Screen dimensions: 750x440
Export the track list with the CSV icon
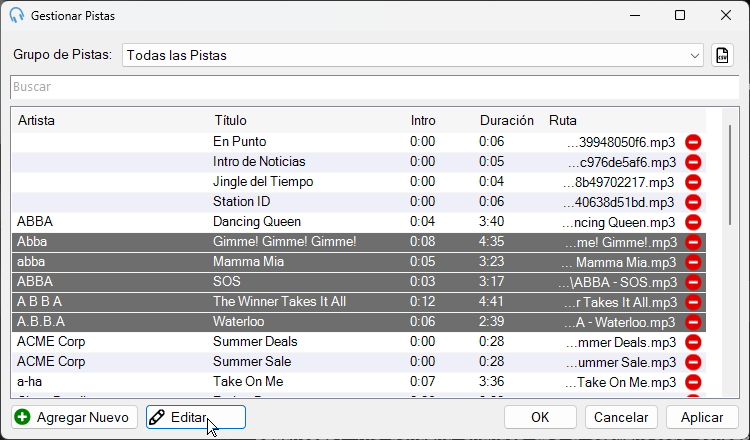tap(722, 55)
